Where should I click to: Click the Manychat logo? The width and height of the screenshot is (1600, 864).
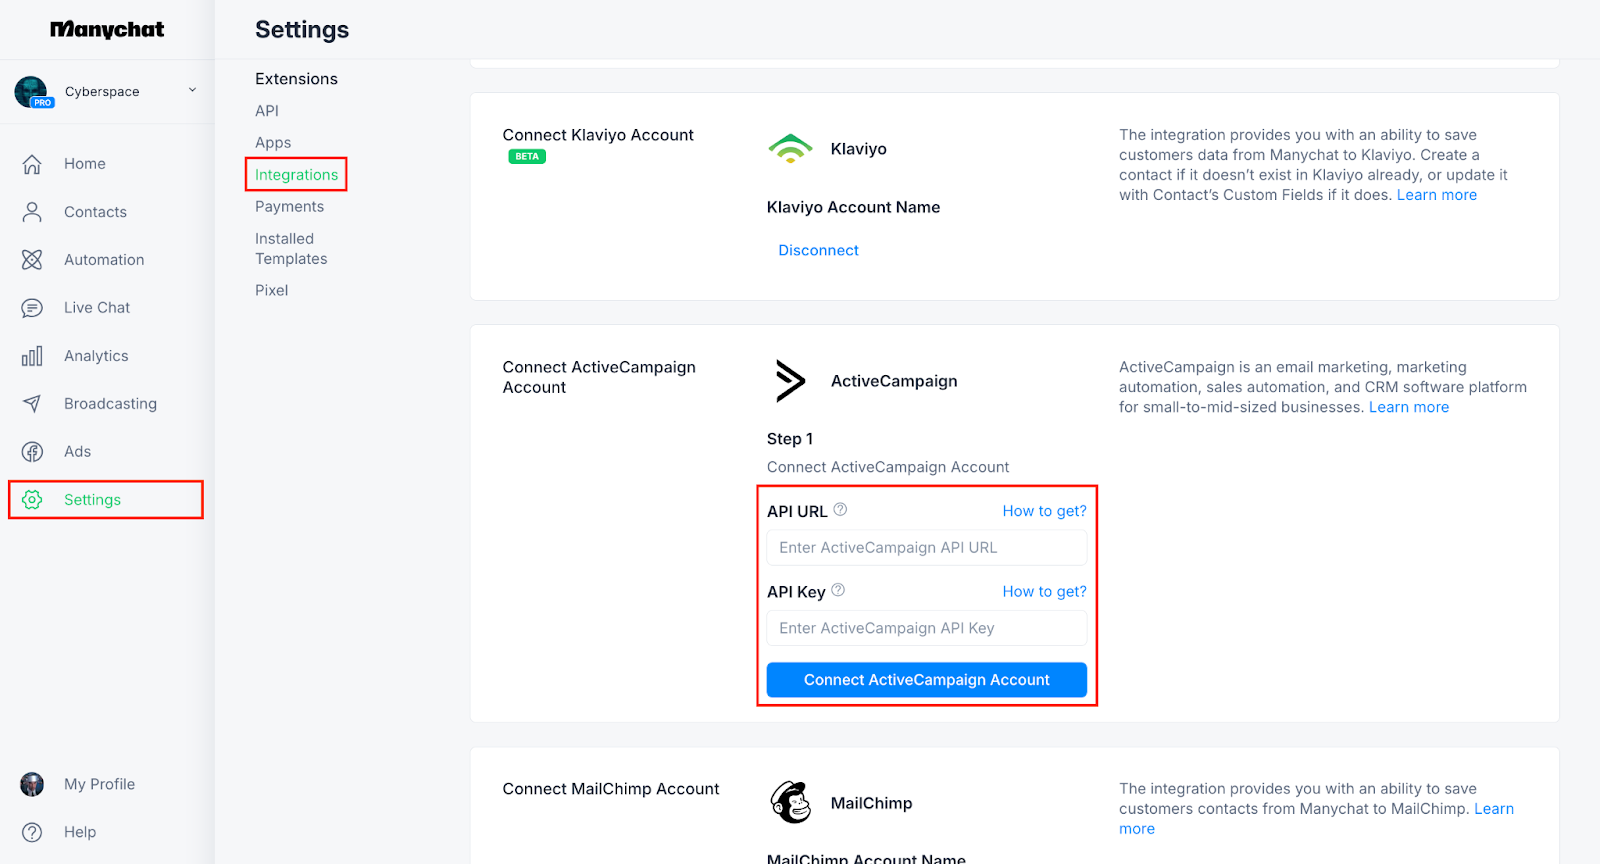[x=107, y=30]
